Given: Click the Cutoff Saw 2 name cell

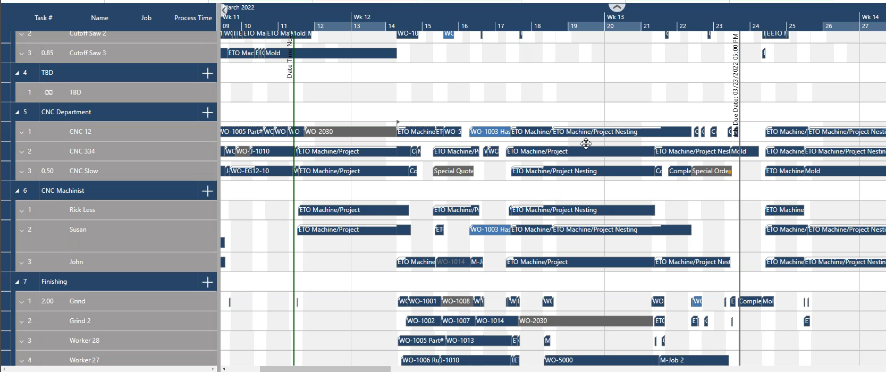Looking at the screenshot, I should (x=88, y=34).
